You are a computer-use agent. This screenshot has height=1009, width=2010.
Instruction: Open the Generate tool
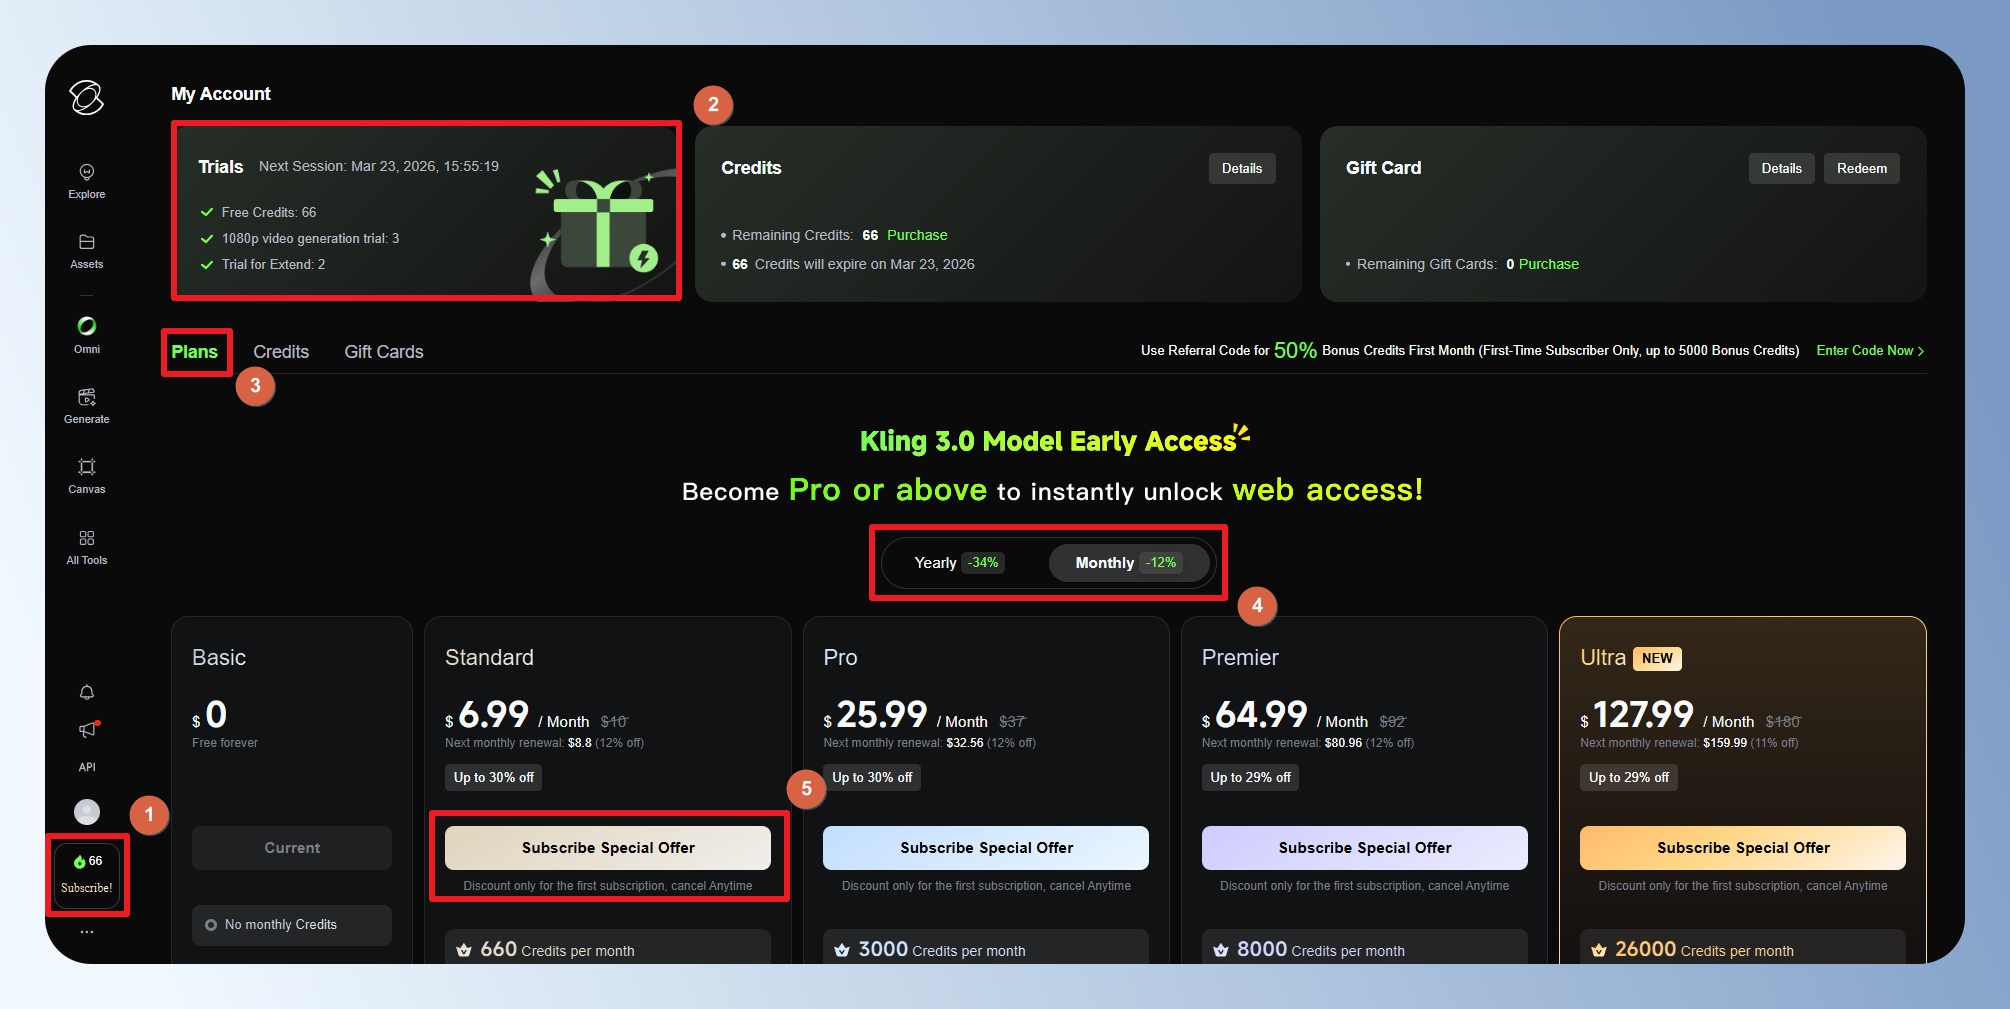point(87,405)
